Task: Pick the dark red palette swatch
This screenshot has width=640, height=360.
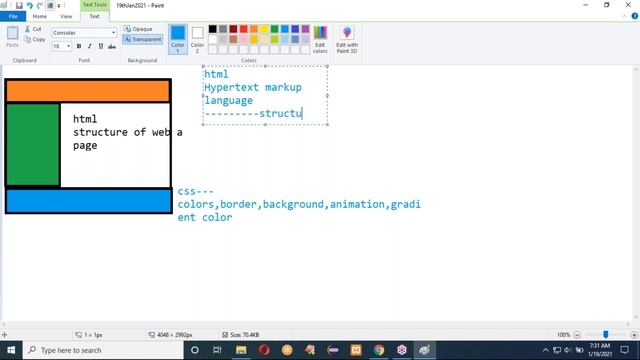Action: (x=233, y=29)
